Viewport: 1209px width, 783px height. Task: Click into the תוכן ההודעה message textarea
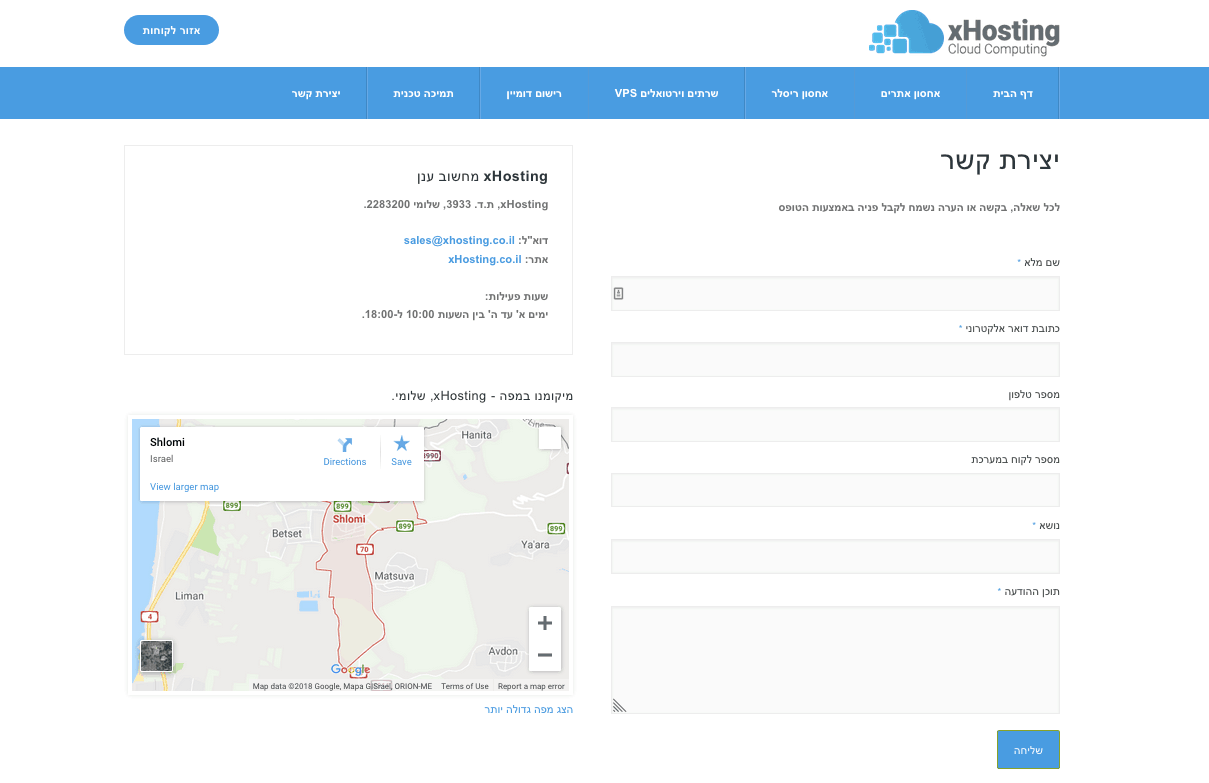[x=835, y=660]
